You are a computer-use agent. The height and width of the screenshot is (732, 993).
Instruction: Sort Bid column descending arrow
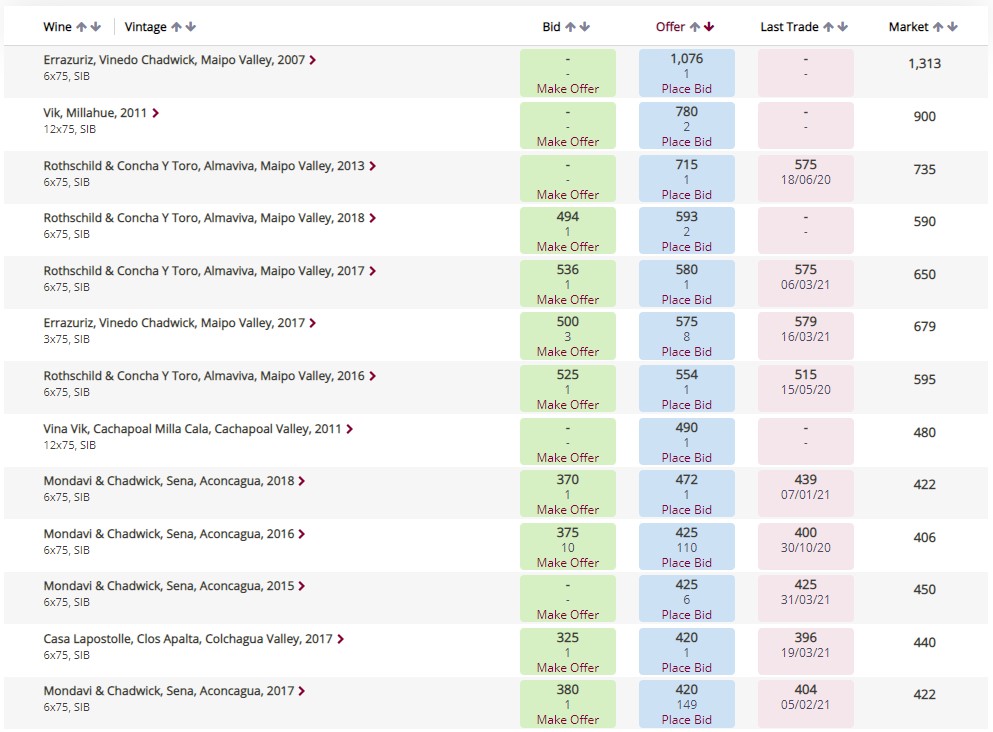tap(585, 27)
